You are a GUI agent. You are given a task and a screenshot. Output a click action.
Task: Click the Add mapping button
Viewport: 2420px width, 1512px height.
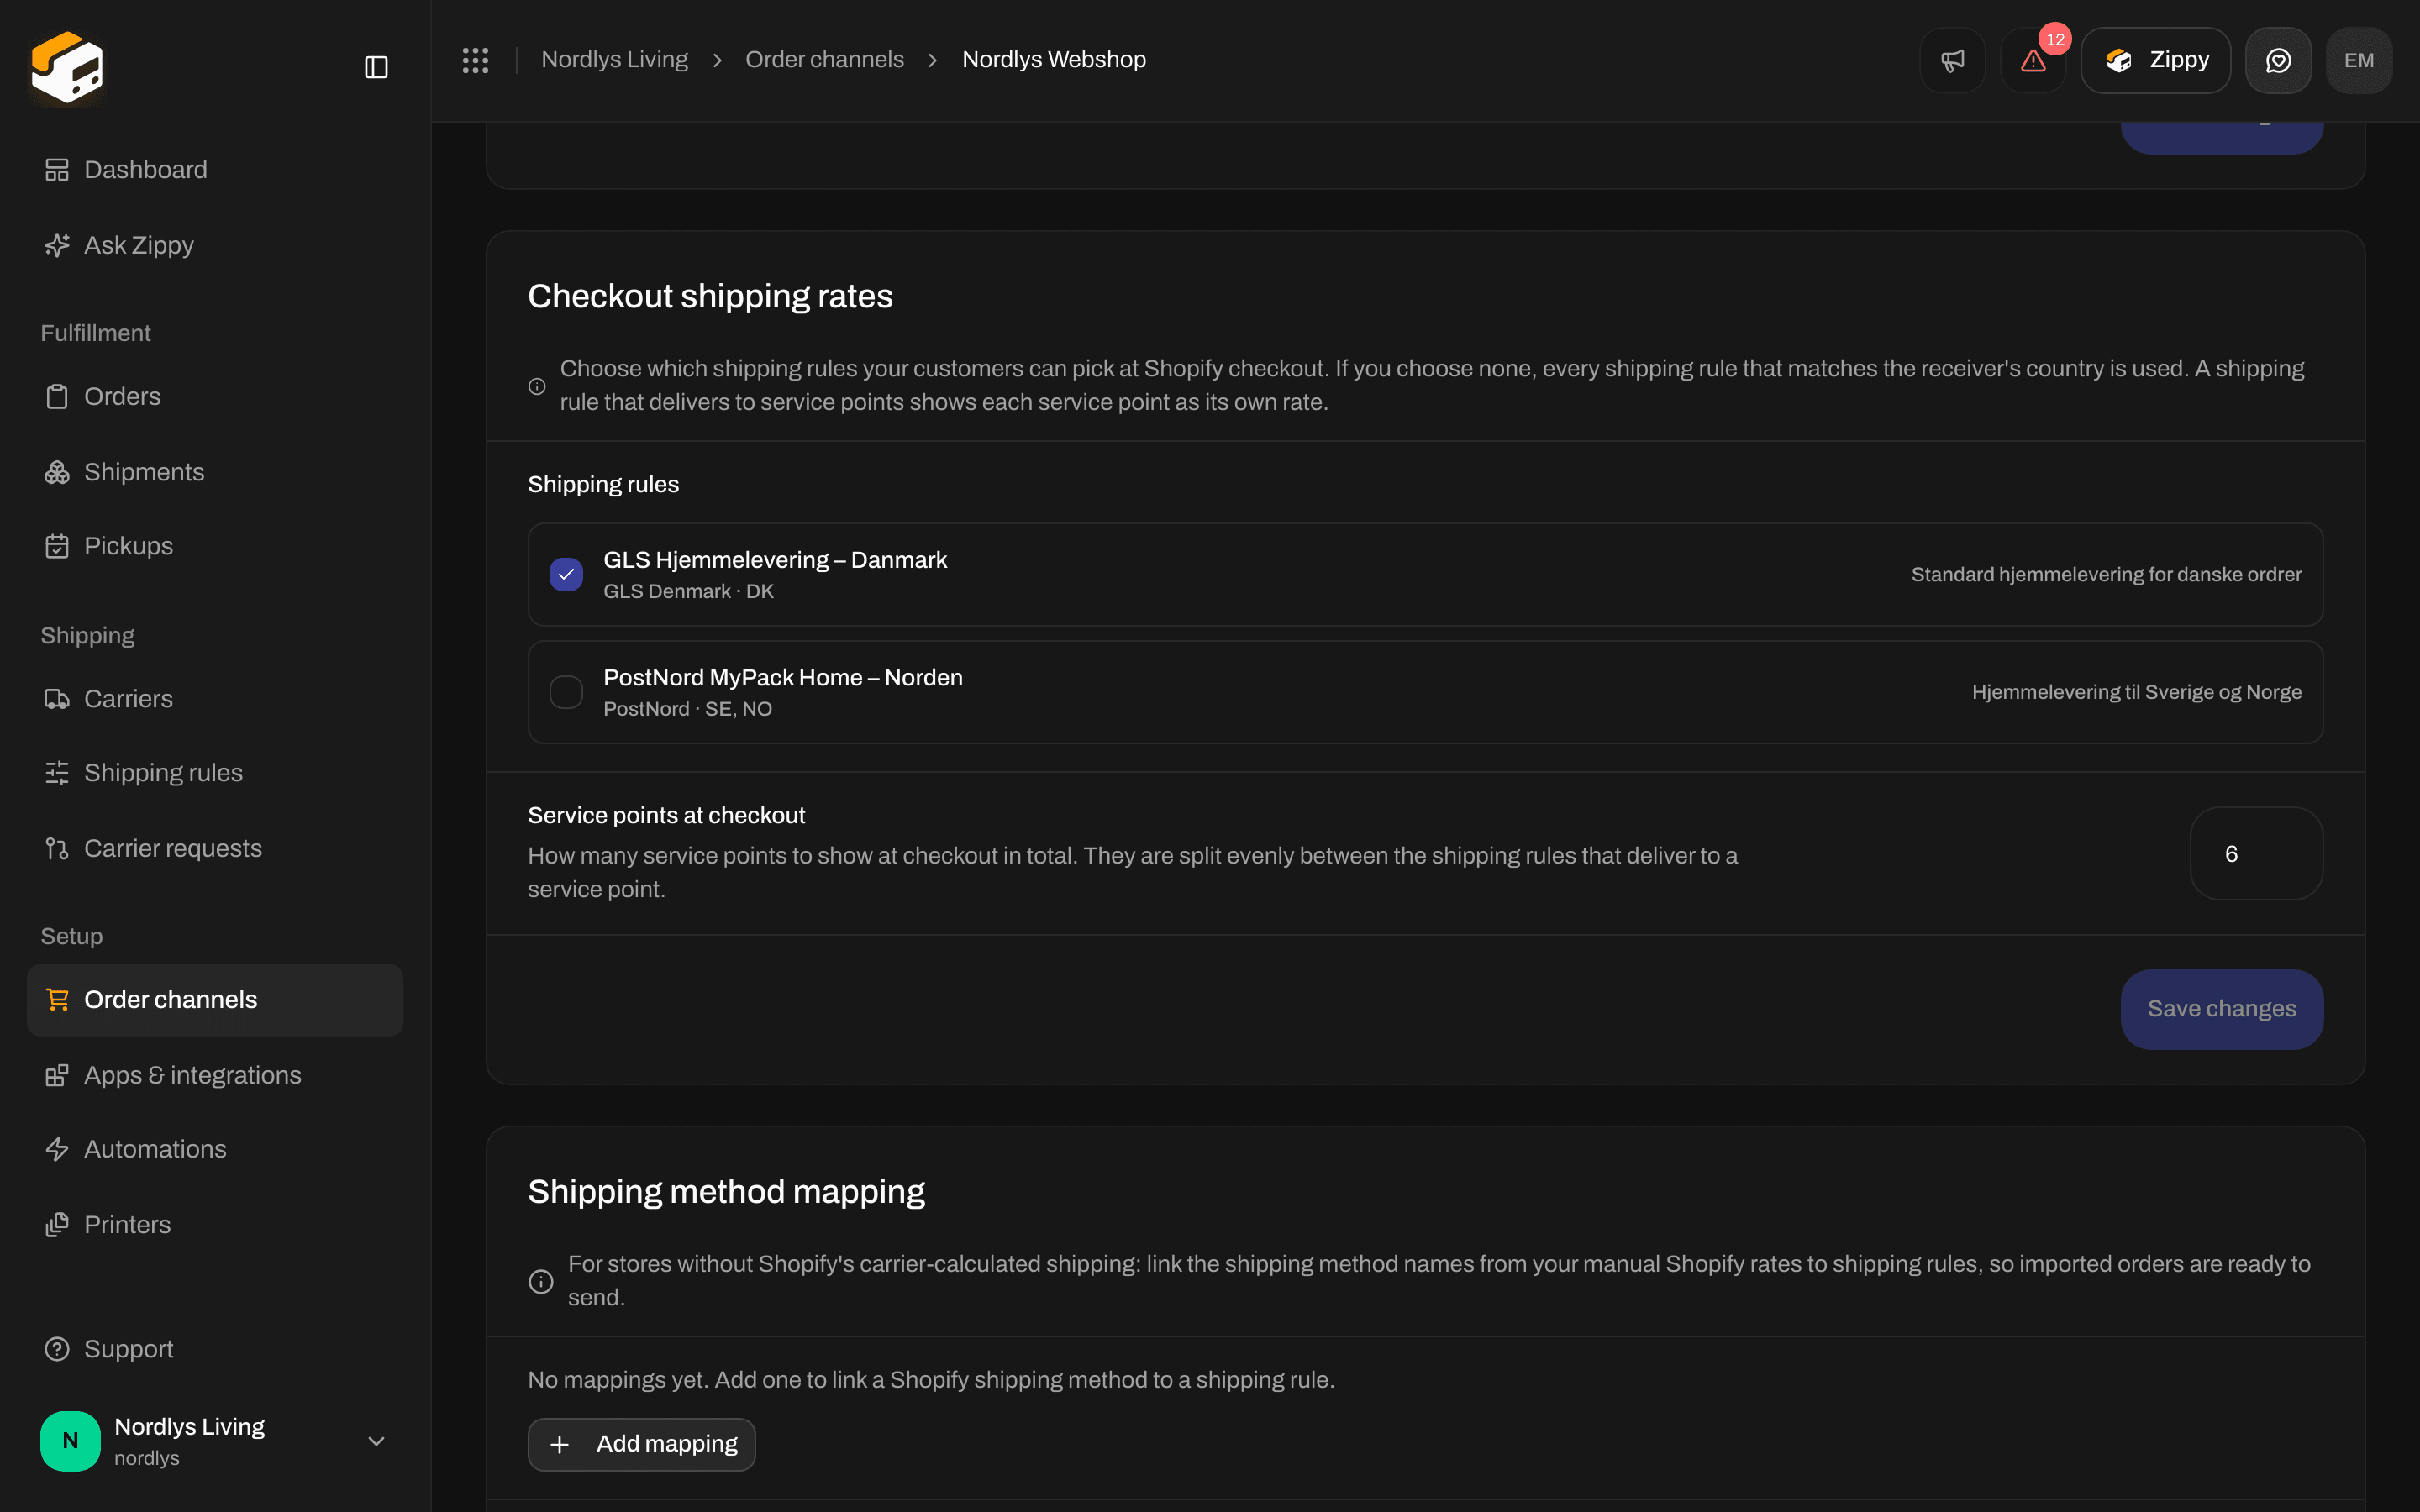coord(641,1444)
